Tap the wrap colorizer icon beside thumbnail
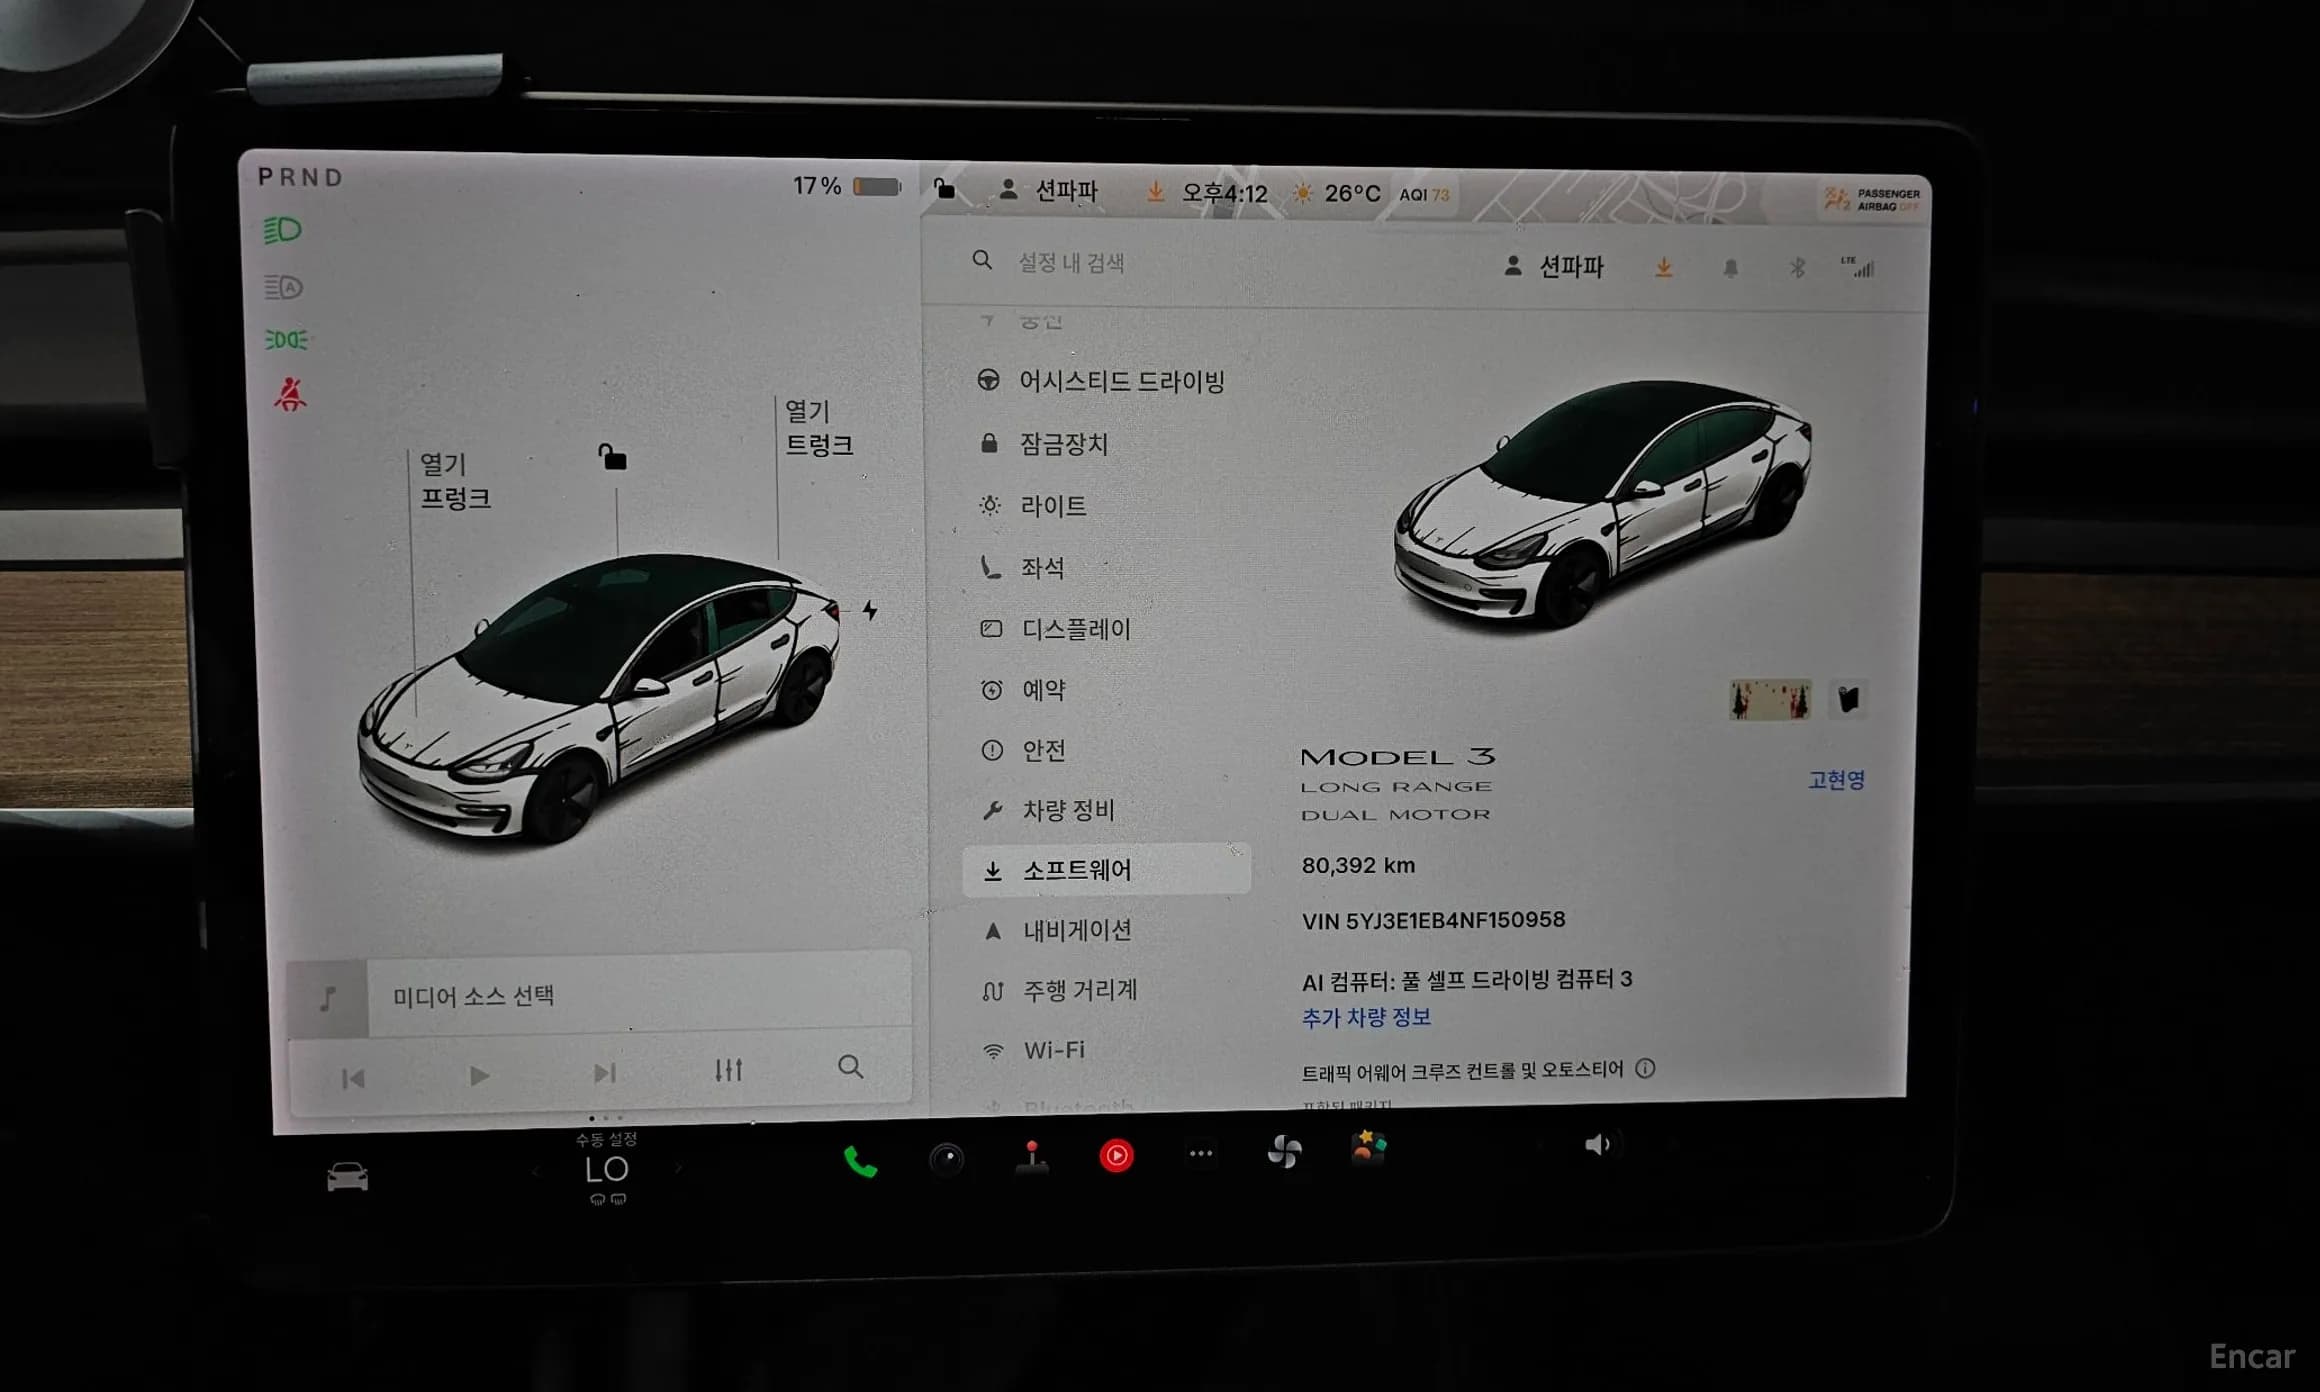This screenshot has width=2320, height=1392. click(x=1848, y=699)
